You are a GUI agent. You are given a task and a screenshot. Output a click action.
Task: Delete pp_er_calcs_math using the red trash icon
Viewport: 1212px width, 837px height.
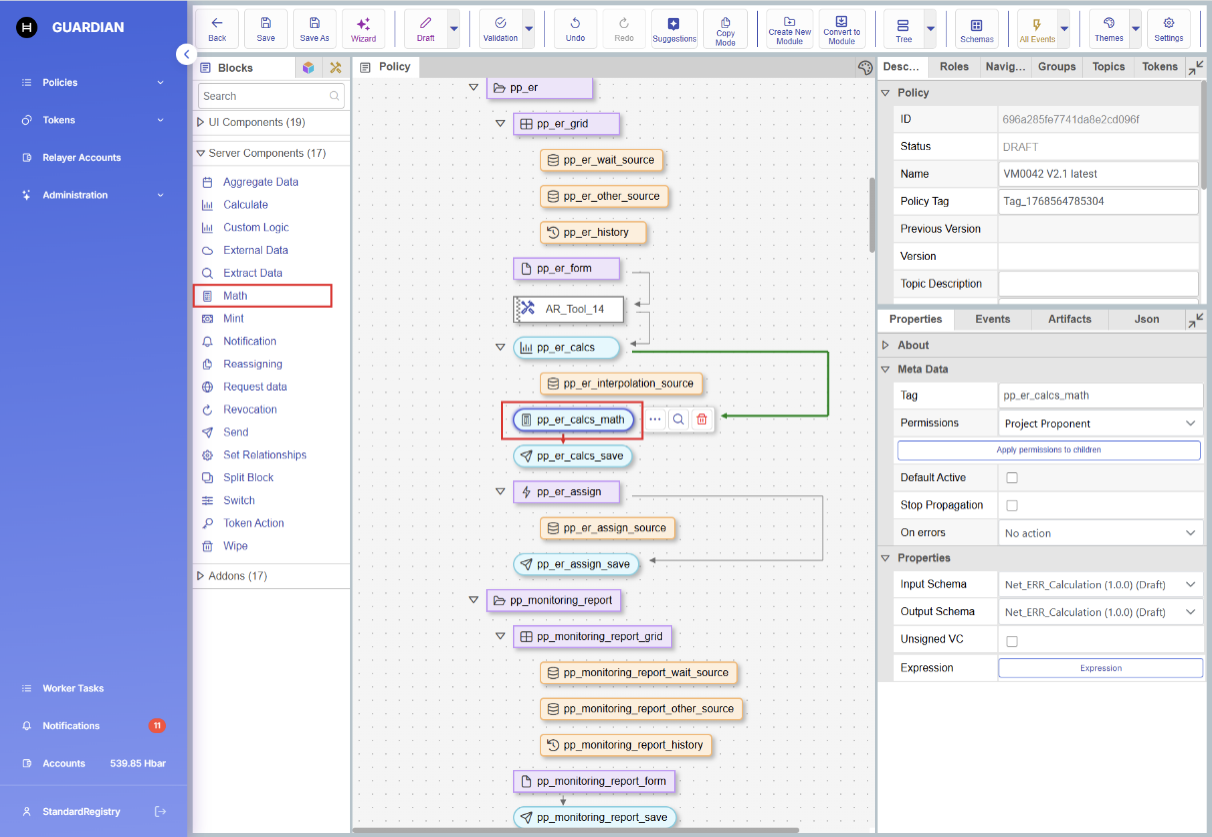702,420
